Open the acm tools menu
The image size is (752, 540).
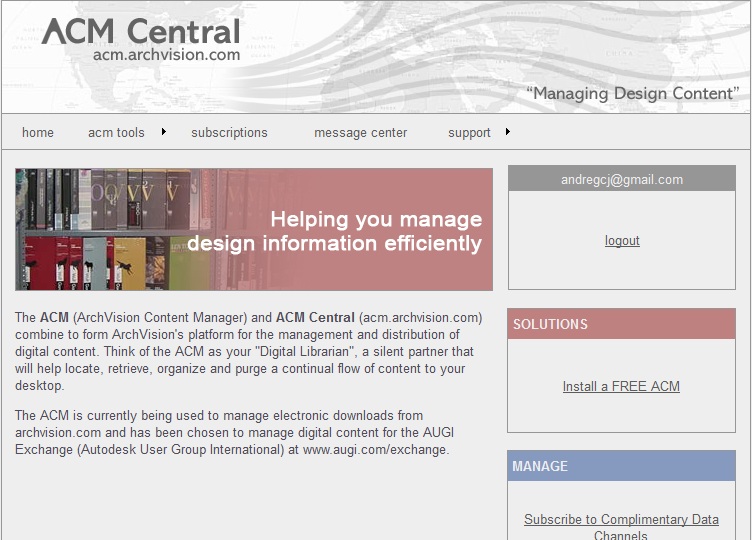point(116,132)
